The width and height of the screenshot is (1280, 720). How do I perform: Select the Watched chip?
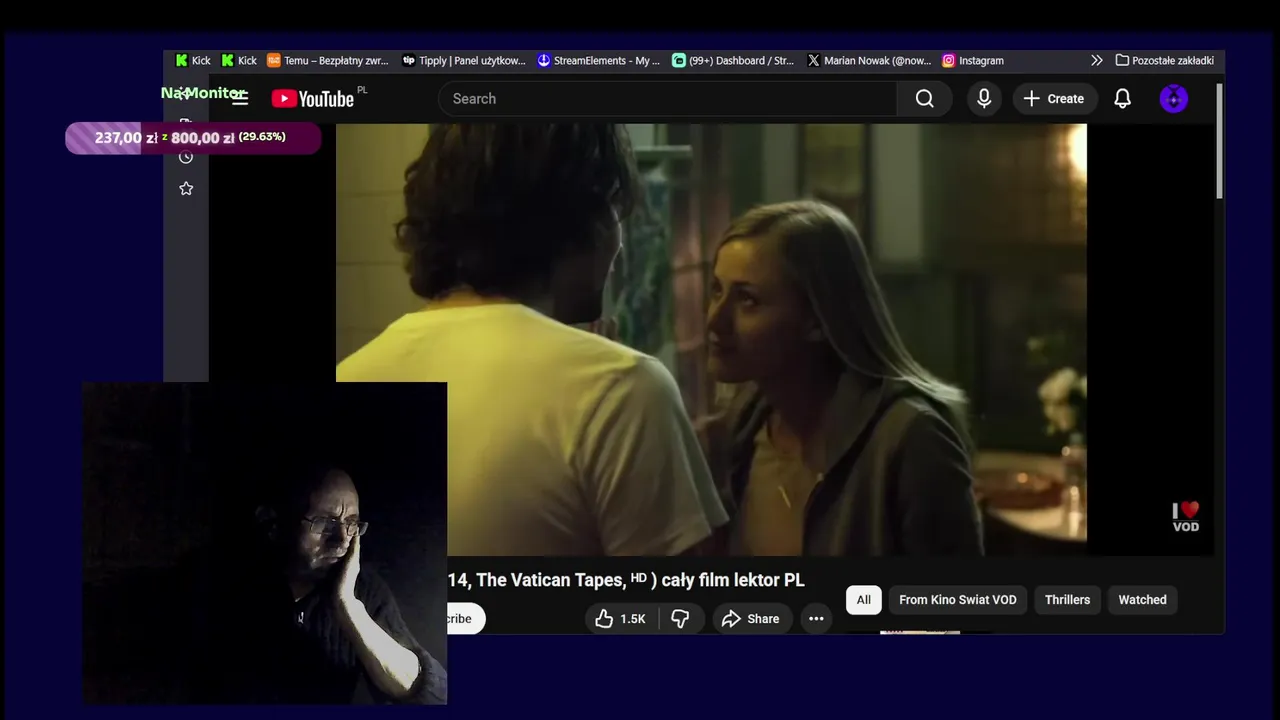(x=1142, y=599)
